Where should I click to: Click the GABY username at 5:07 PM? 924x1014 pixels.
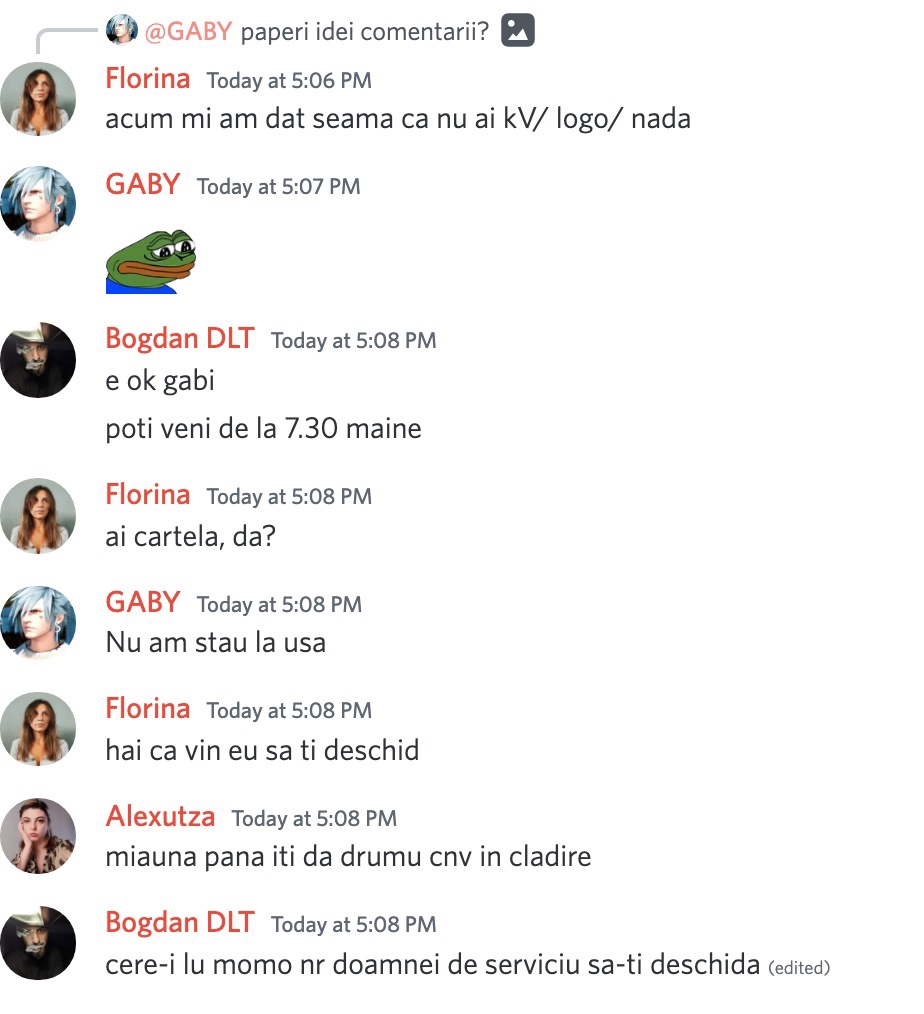[x=143, y=184]
